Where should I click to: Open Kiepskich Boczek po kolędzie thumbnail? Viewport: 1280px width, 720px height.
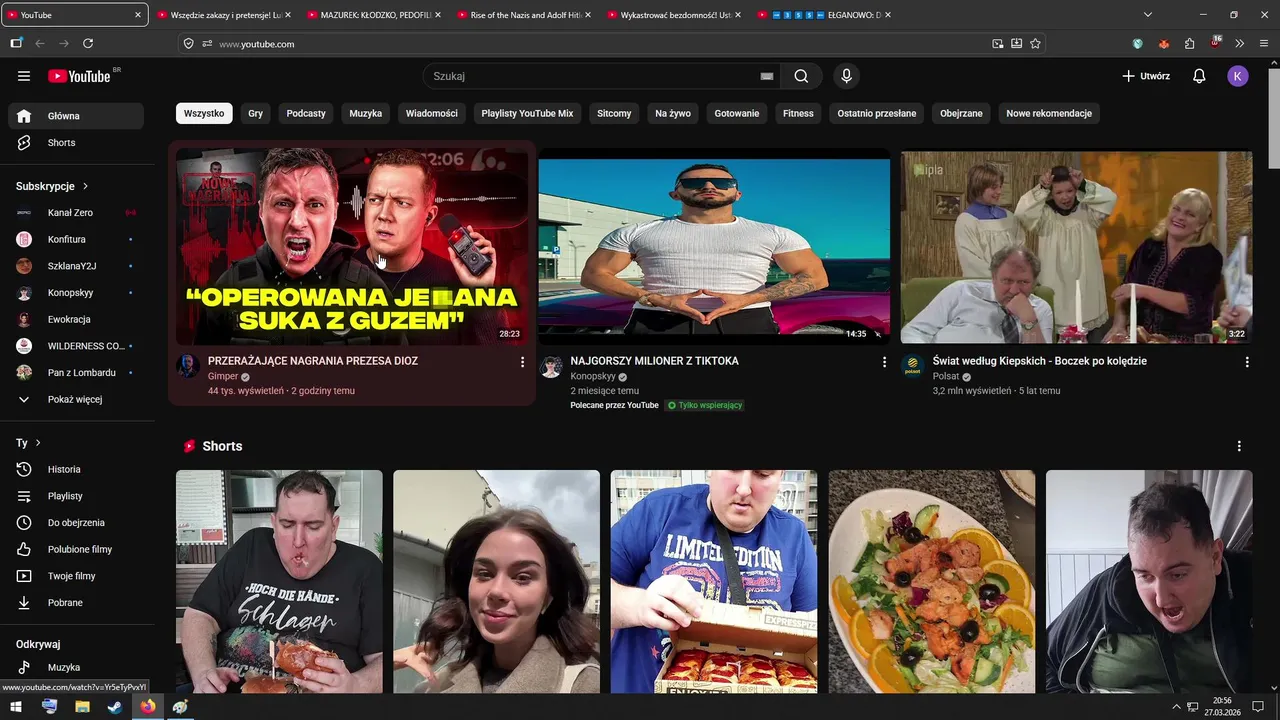coord(1076,247)
